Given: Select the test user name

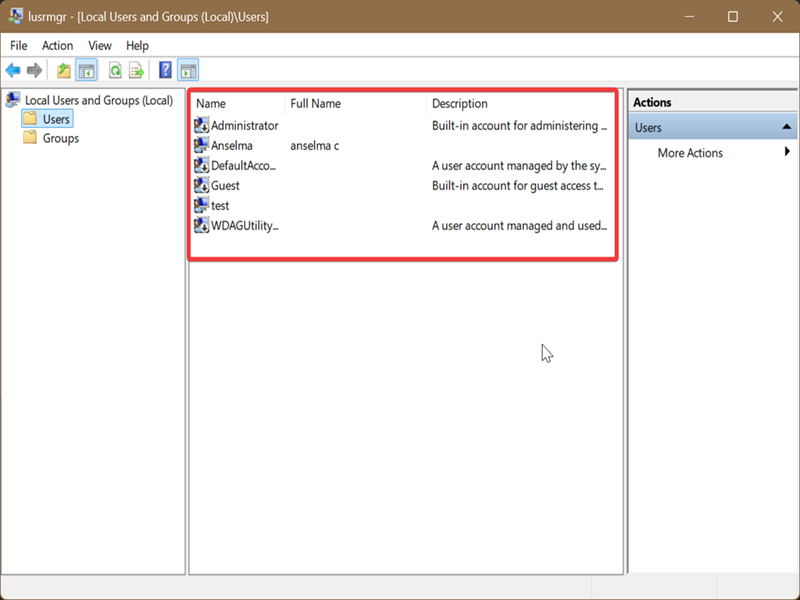Looking at the screenshot, I should [220, 206].
